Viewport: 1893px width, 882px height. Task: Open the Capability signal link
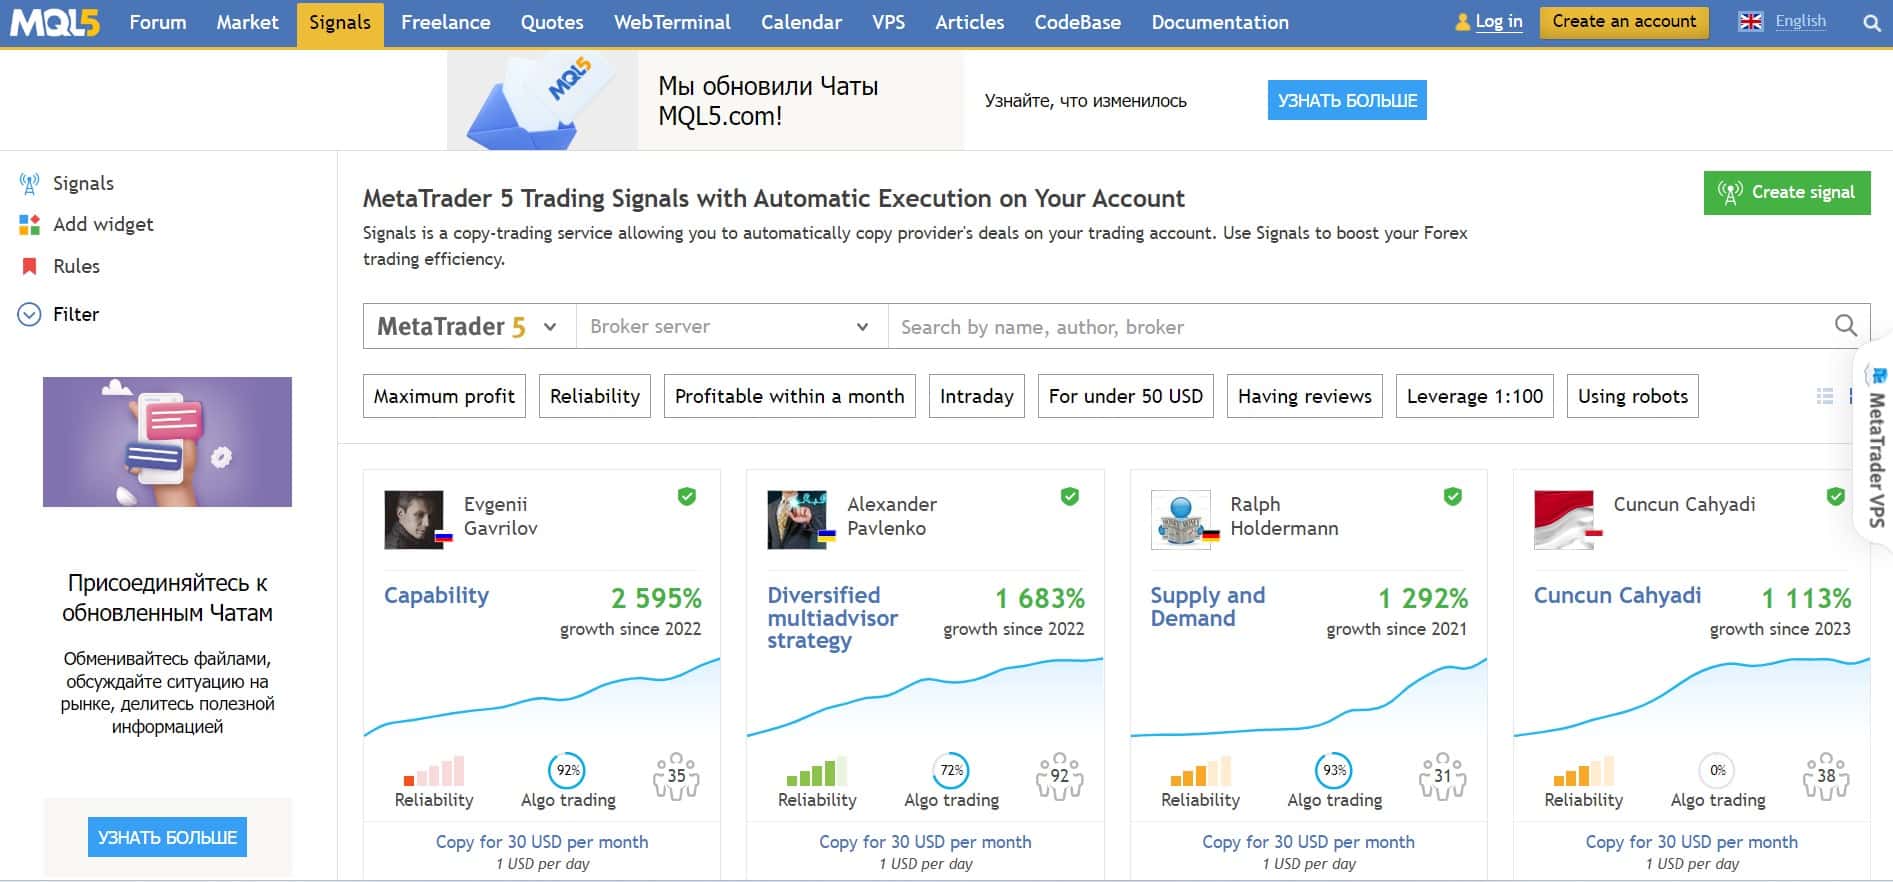pyautogui.click(x=436, y=595)
